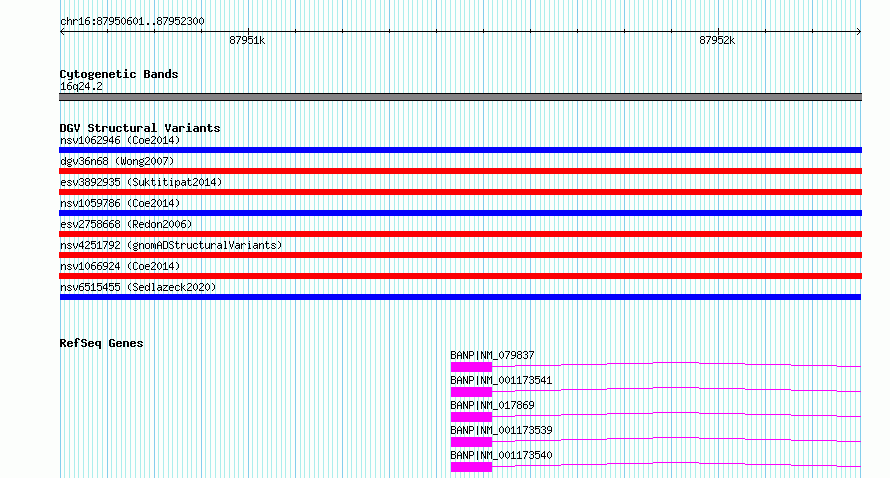Click variant label dgv36n68 (Wong2007)
This screenshot has width=890, height=478.
coord(117,161)
